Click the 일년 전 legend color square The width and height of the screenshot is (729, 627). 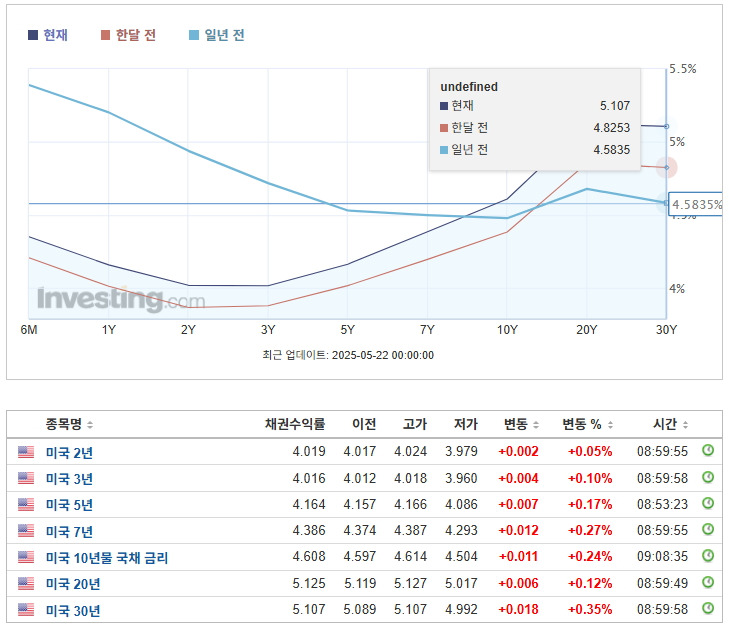(194, 35)
